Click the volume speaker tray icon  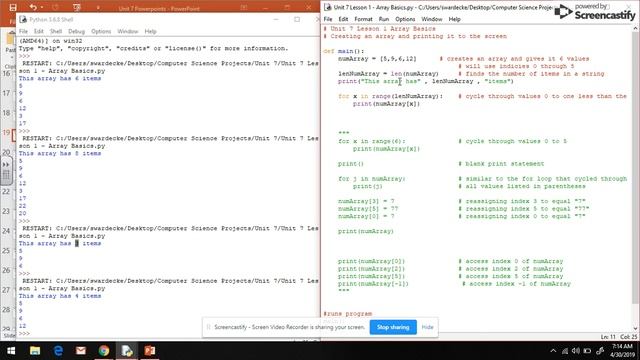[576, 351]
